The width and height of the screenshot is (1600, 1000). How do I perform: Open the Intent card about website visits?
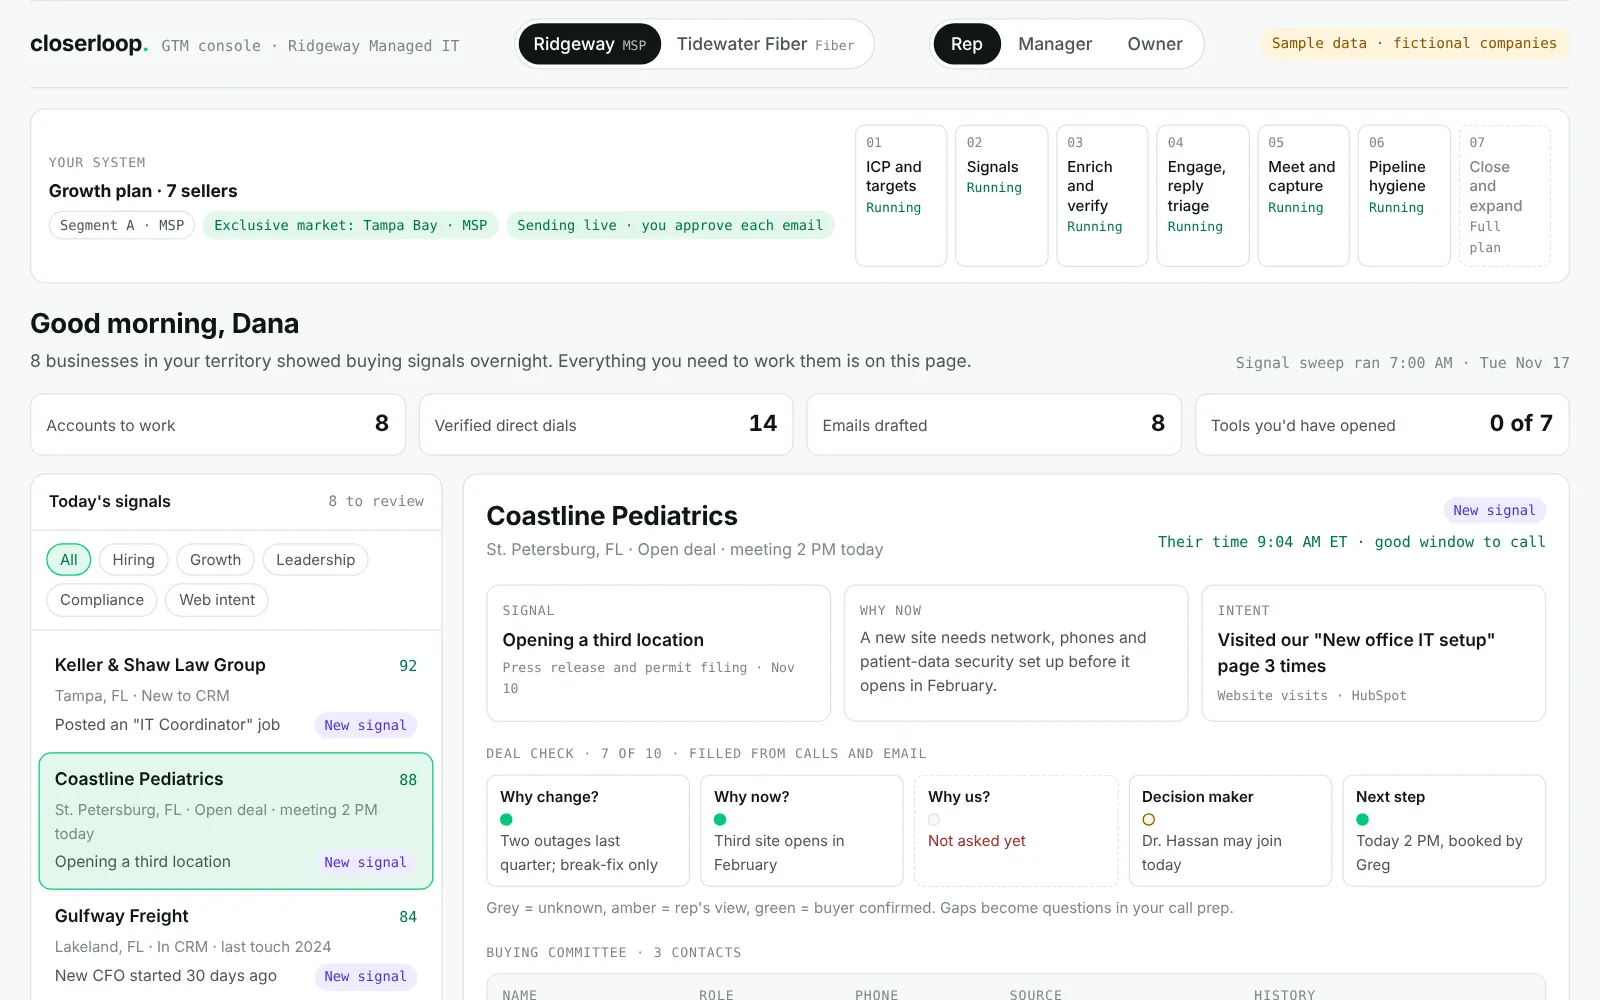click(x=1373, y=653)
